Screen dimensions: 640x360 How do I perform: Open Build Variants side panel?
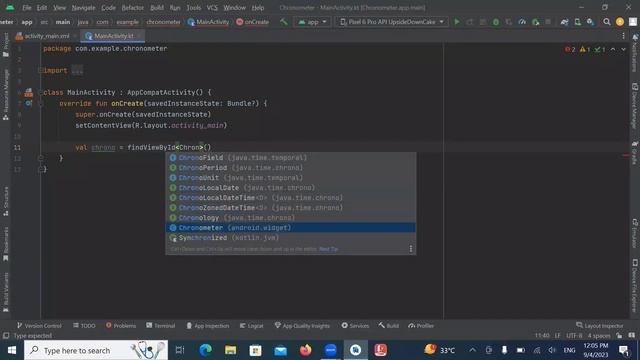coord(6,292)
